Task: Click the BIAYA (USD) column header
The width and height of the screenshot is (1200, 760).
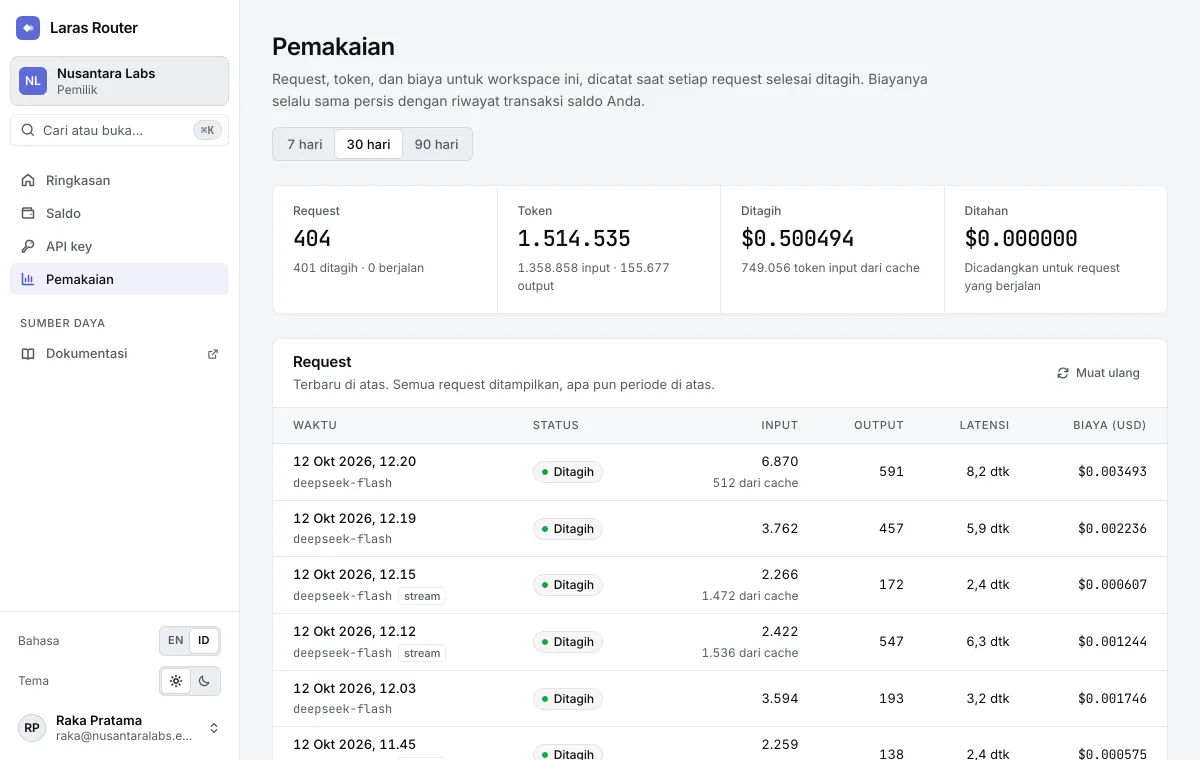Action: [1110, 425]
